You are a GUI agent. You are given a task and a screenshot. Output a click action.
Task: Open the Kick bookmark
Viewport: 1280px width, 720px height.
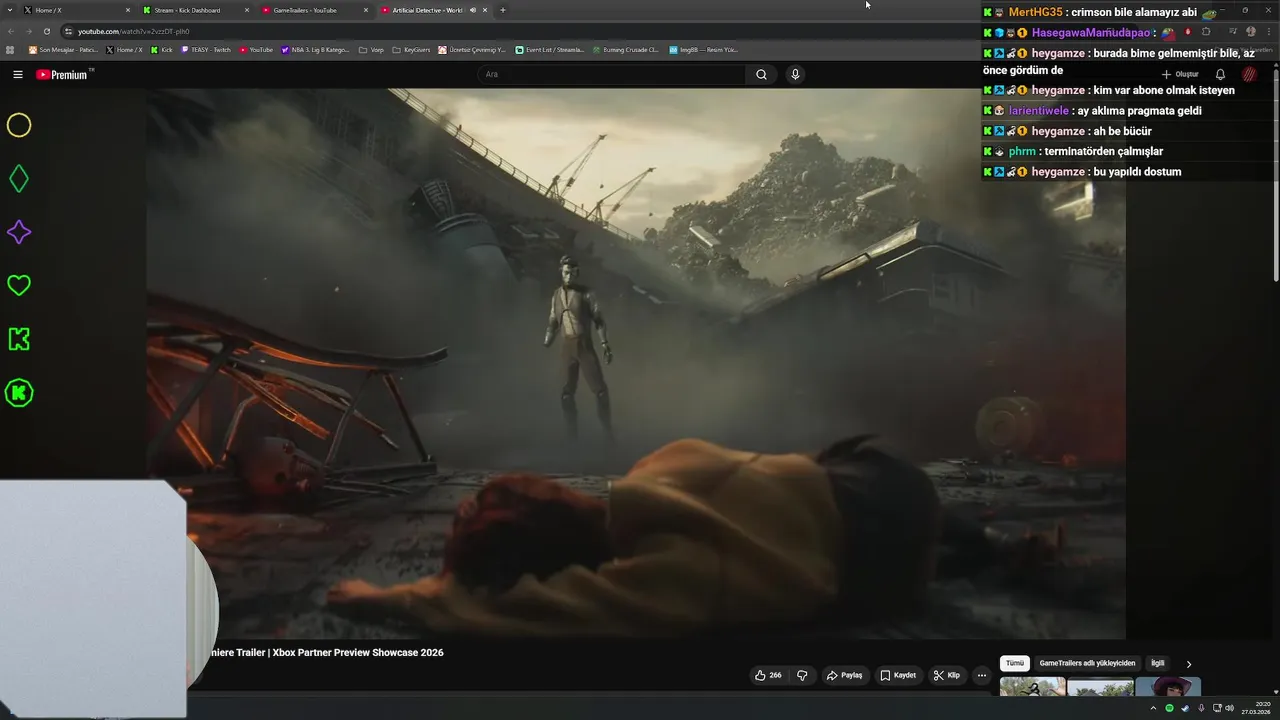coord(161,49)
